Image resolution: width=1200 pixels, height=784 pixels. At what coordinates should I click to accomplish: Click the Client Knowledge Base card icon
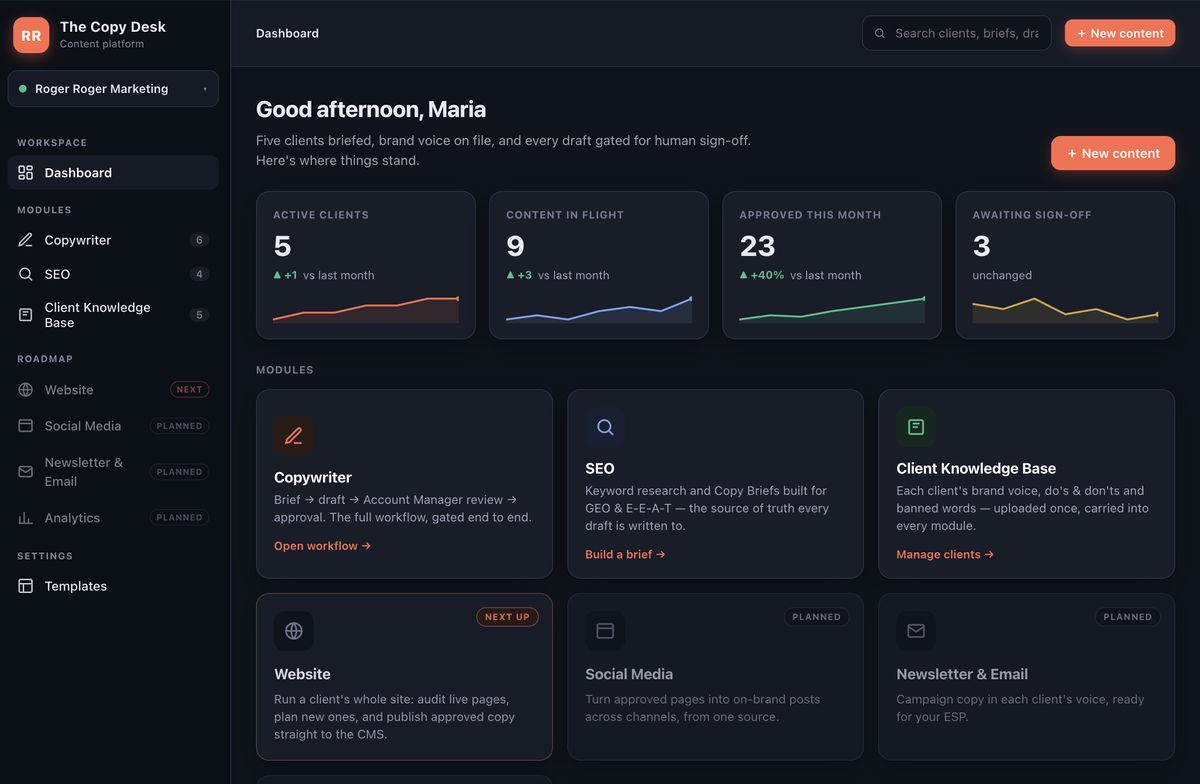pos(916,427)
